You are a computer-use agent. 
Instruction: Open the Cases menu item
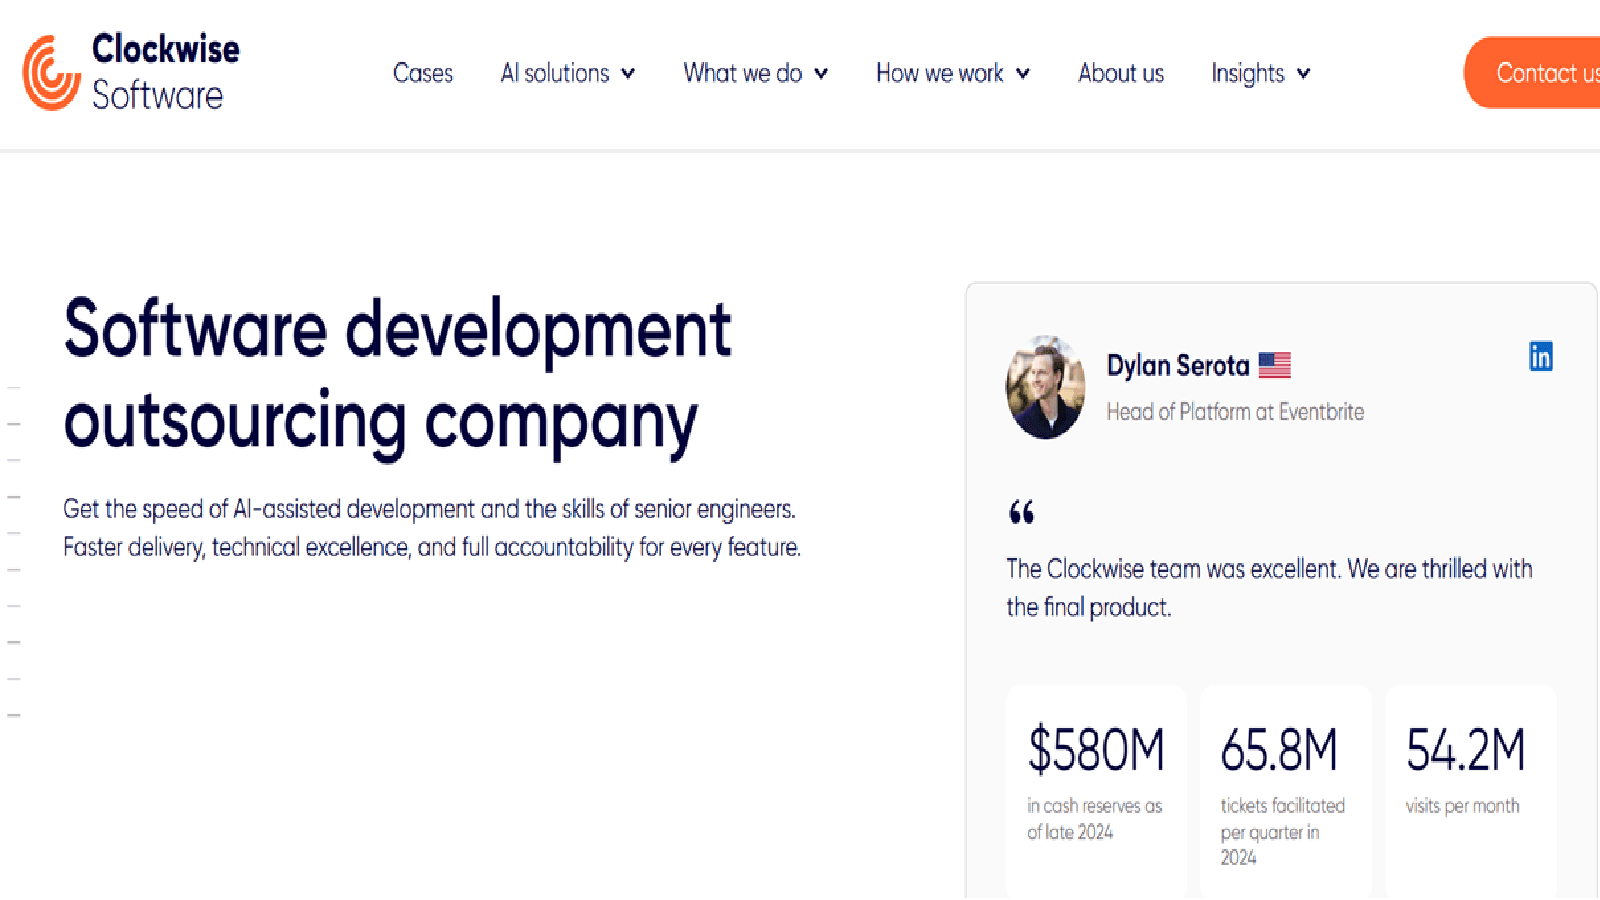pos(423,73)
